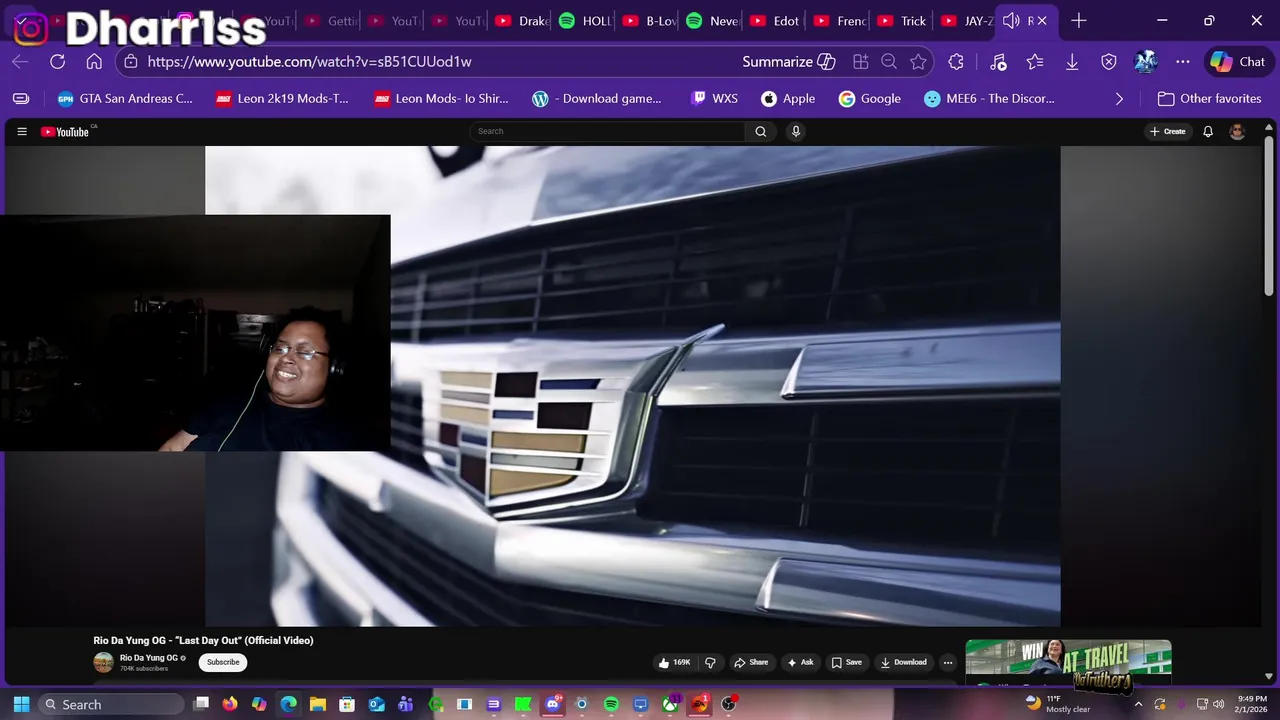Open more actions three-dot menu

948,662
